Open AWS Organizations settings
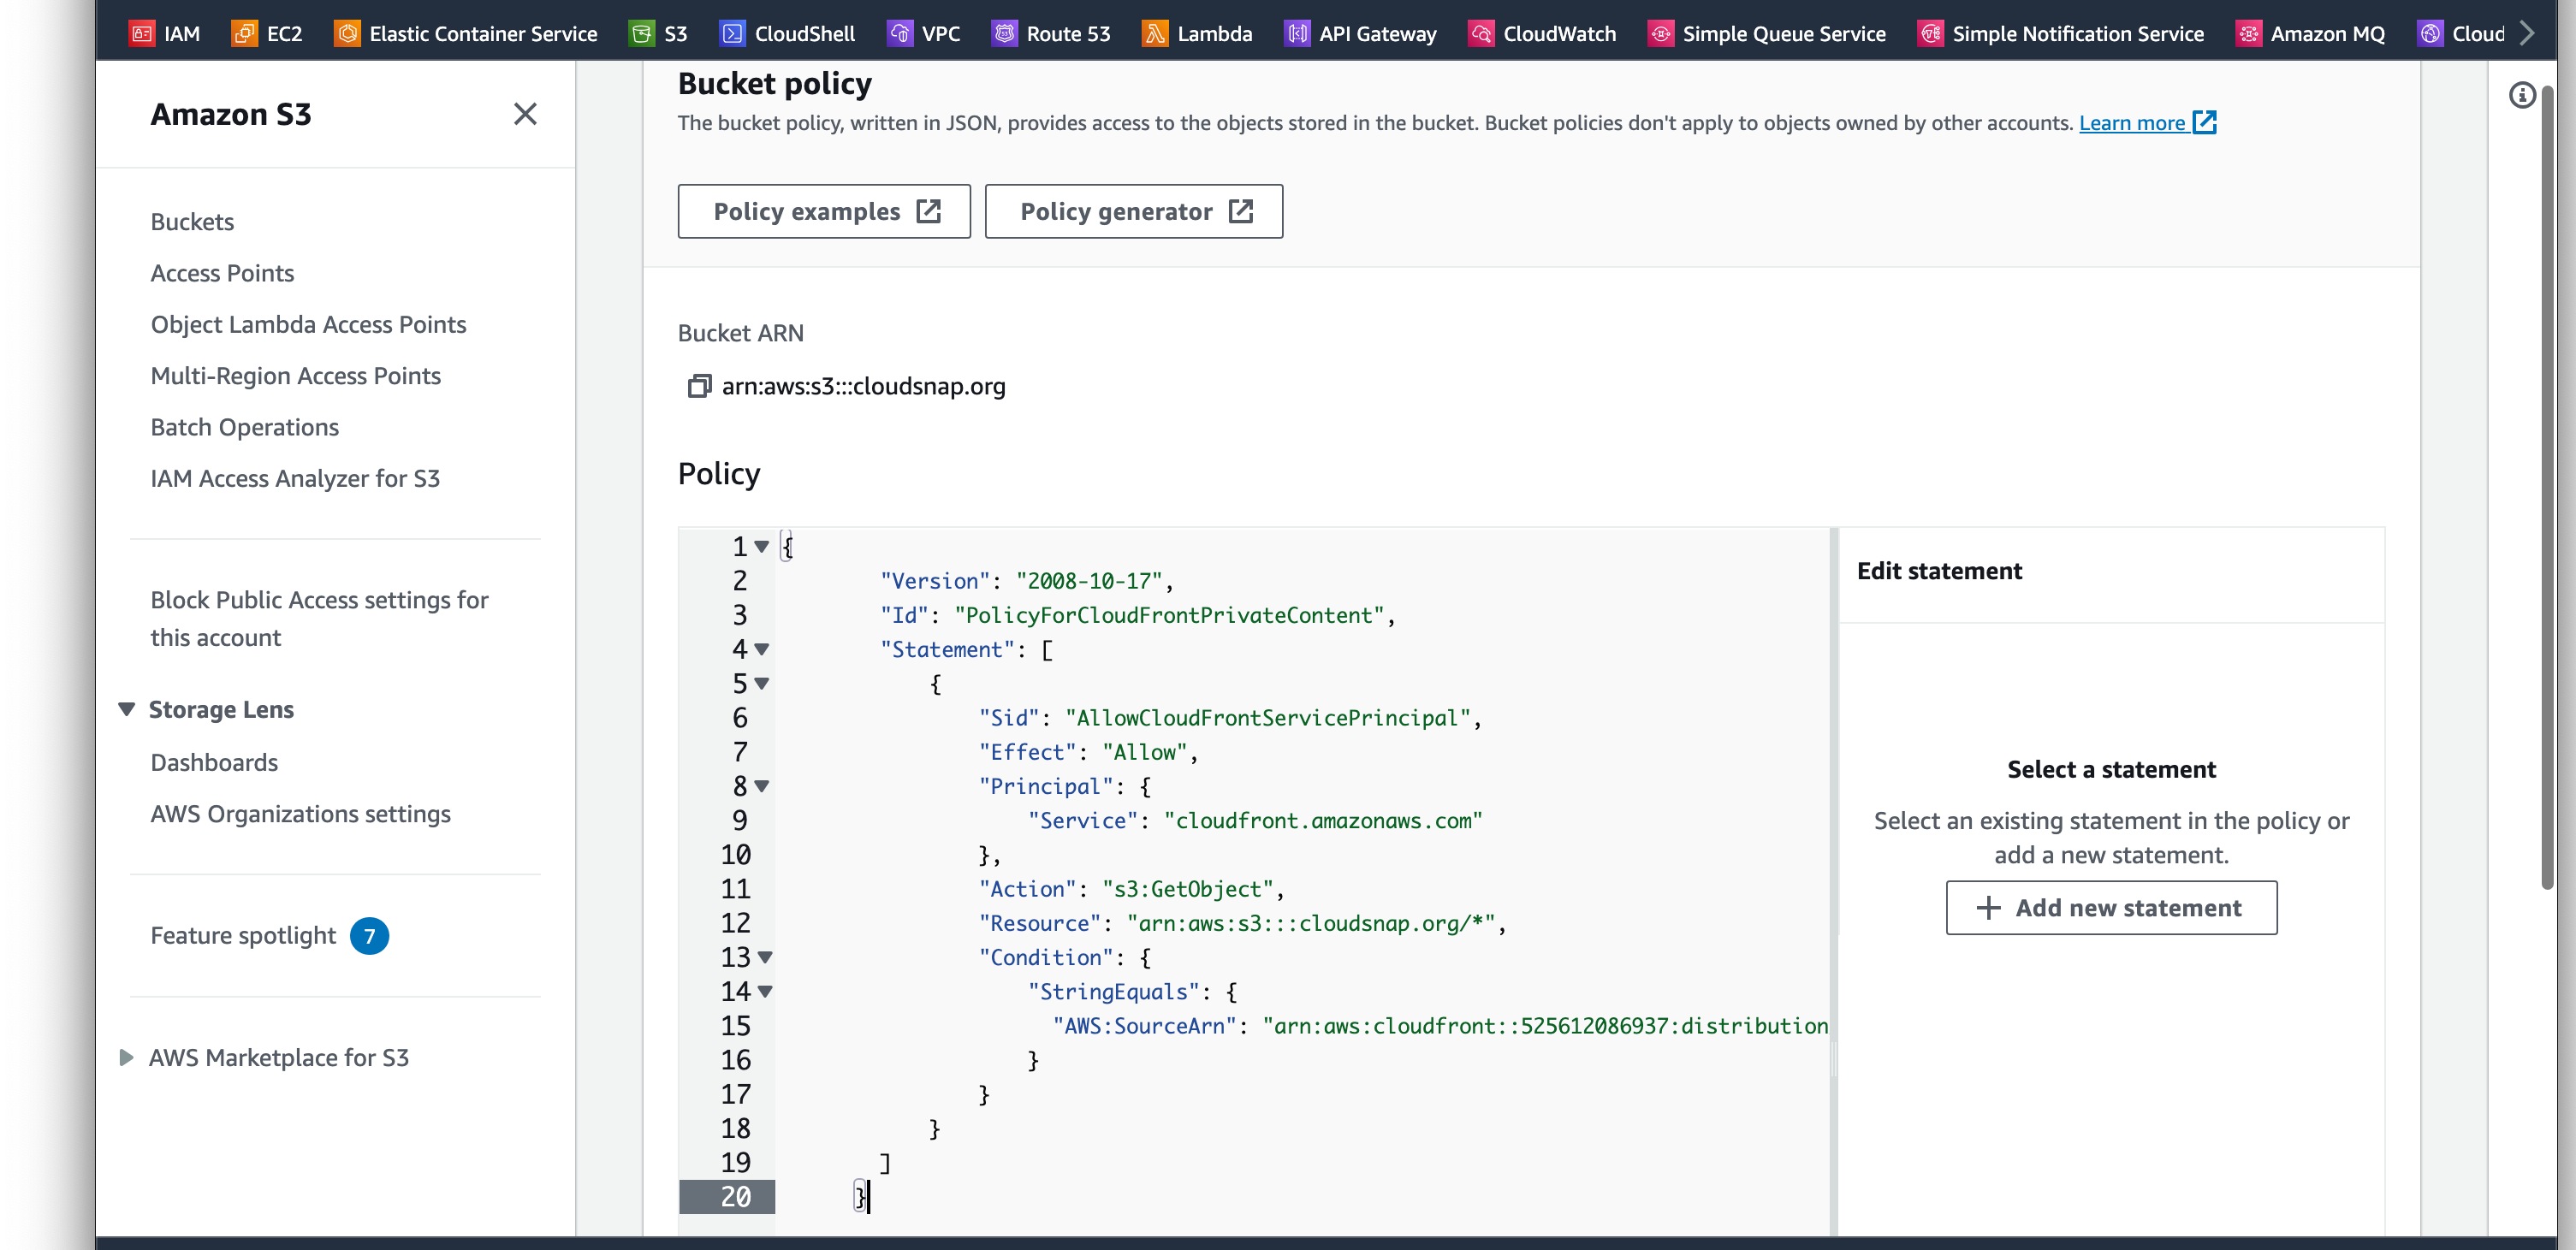Screen dimensions: 2576x1250 coord(300,814)
